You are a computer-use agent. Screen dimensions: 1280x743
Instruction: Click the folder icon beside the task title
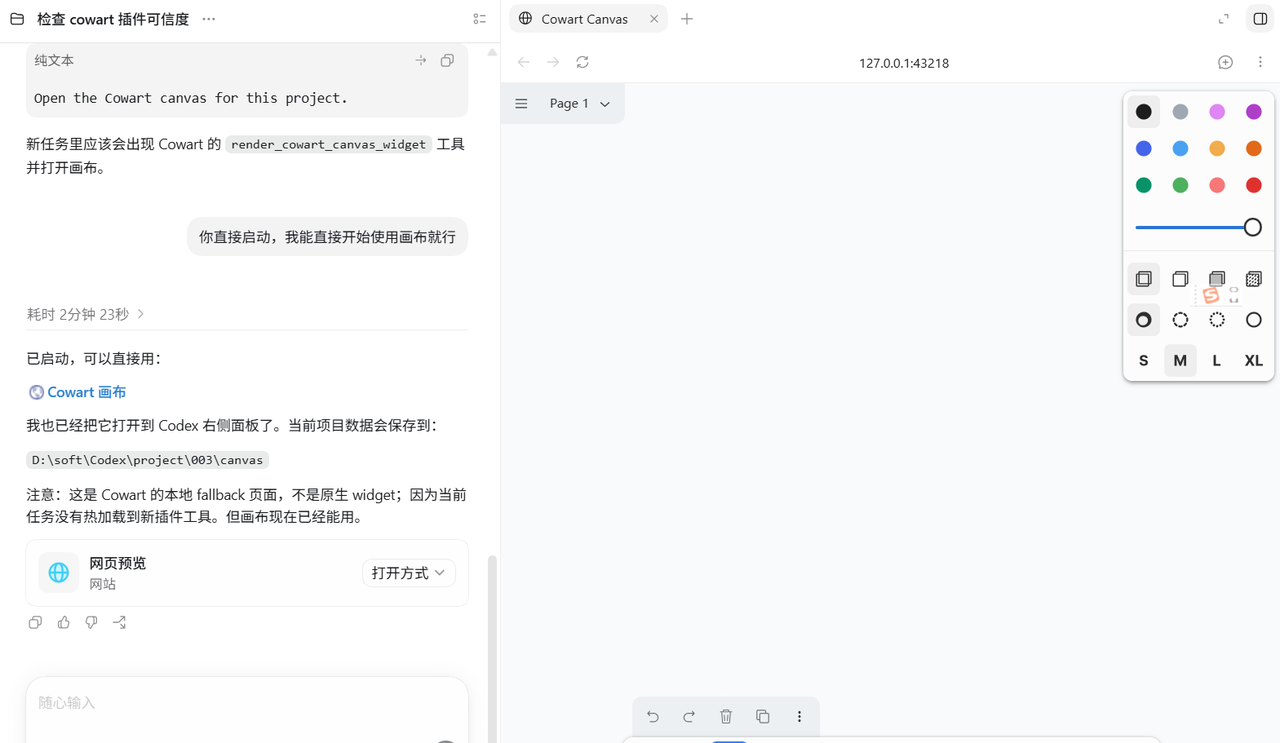(x=17, y=19)
